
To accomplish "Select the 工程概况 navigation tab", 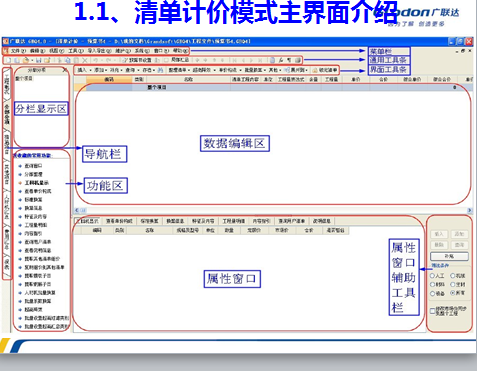I will click(x=6, y=84).
